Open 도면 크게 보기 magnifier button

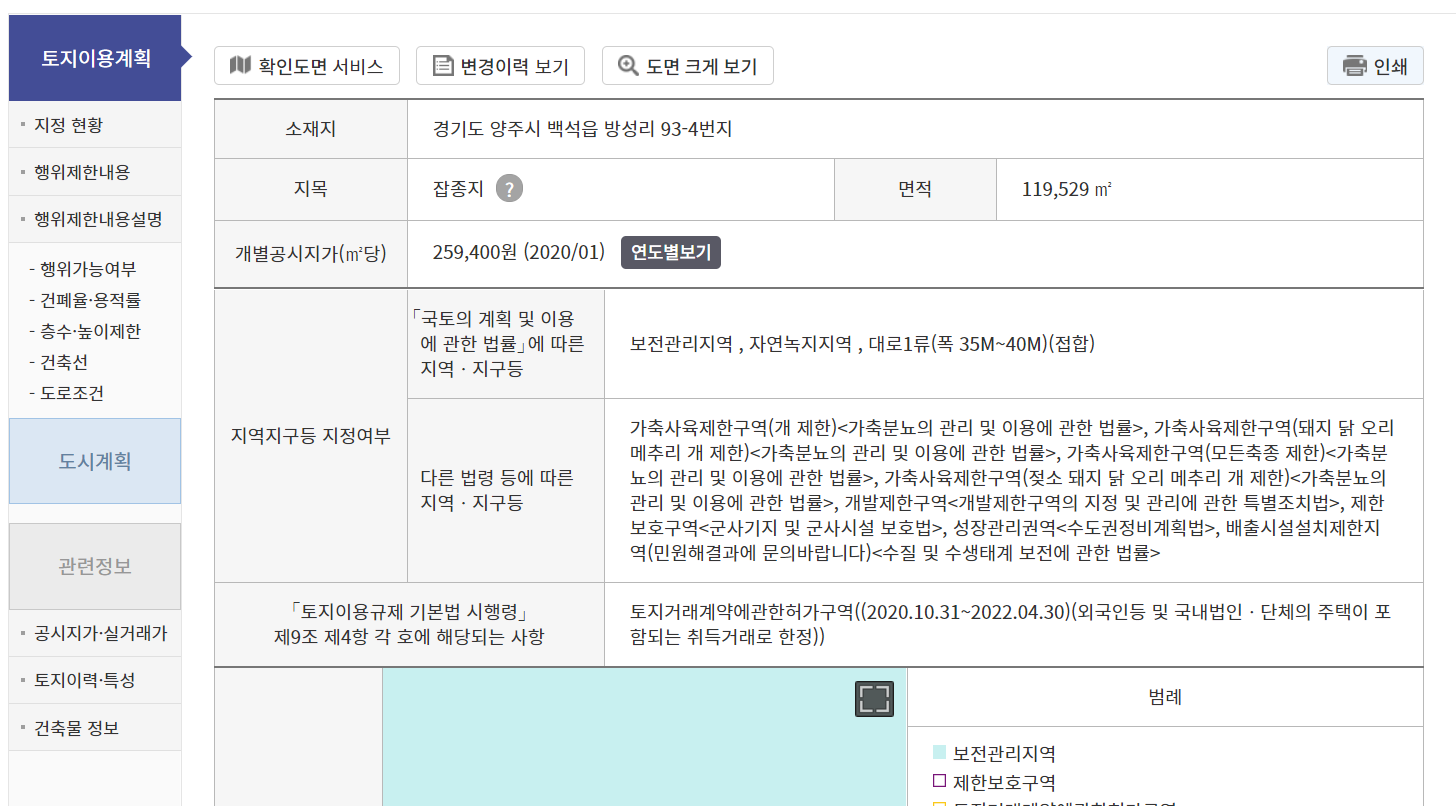(687, 66)
